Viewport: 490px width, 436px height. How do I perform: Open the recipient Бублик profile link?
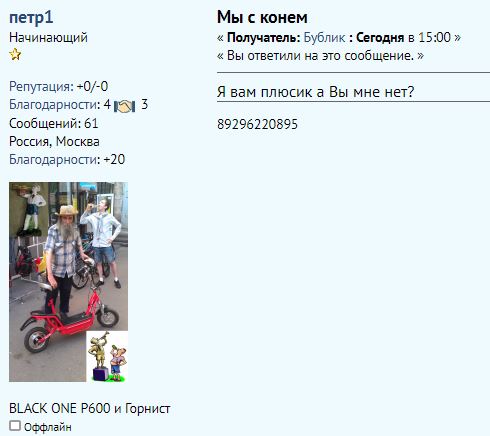[324, 37]
